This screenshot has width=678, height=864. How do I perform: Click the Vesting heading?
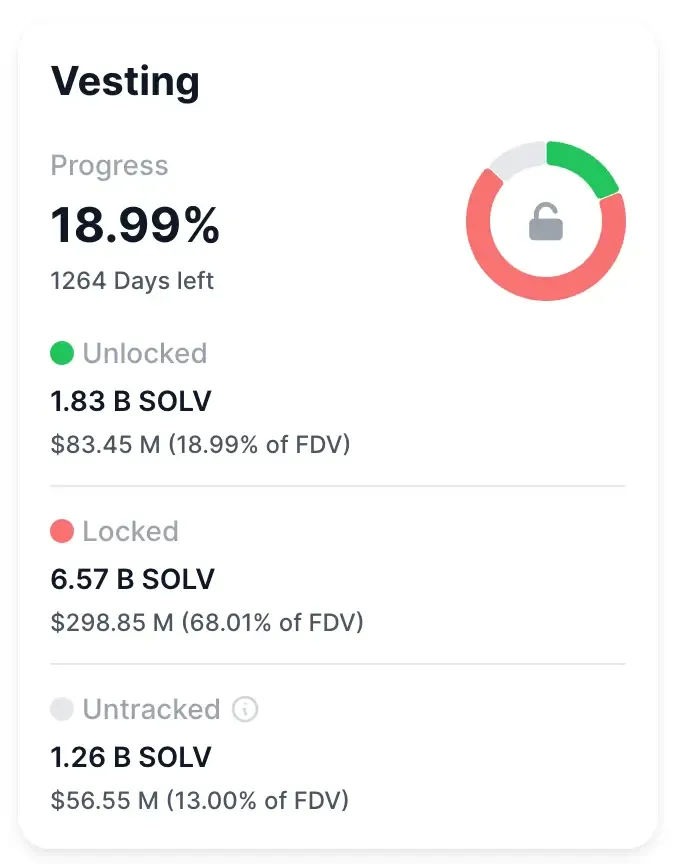(126, 82)
